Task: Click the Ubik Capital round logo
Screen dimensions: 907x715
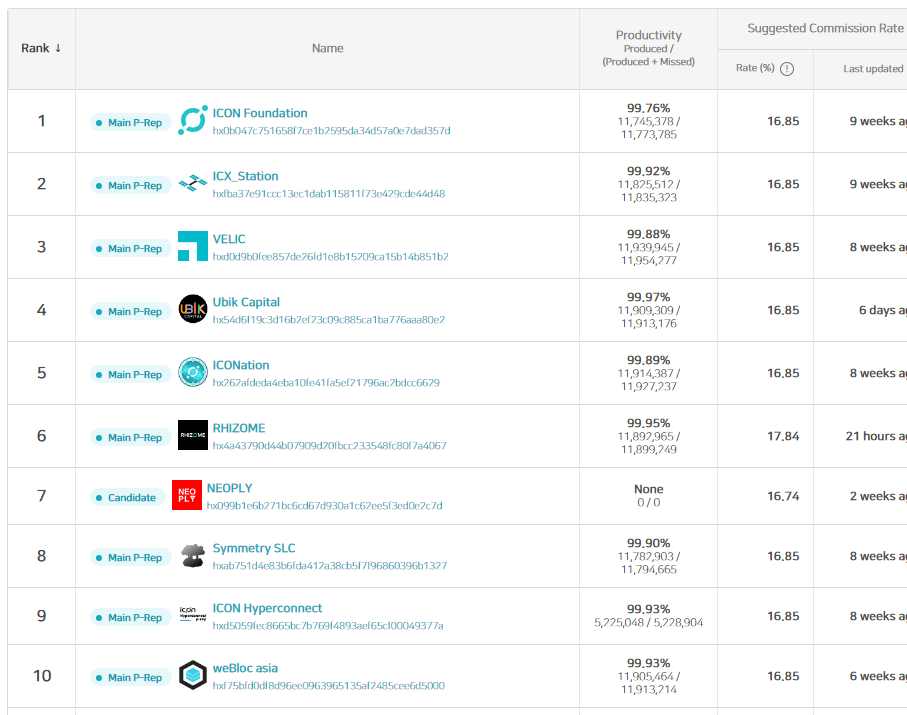Action: (x=193, y=309)
